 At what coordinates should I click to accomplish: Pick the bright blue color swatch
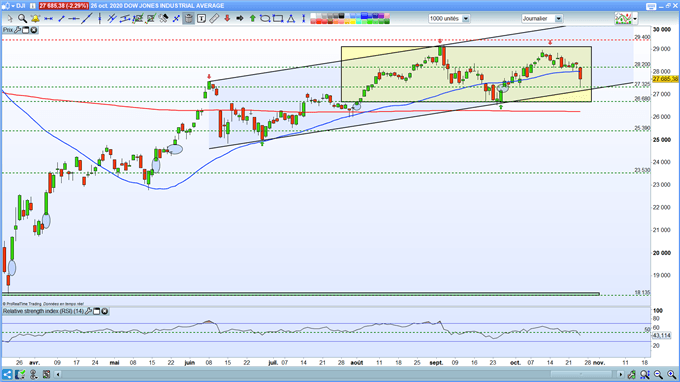pos(364,16)
